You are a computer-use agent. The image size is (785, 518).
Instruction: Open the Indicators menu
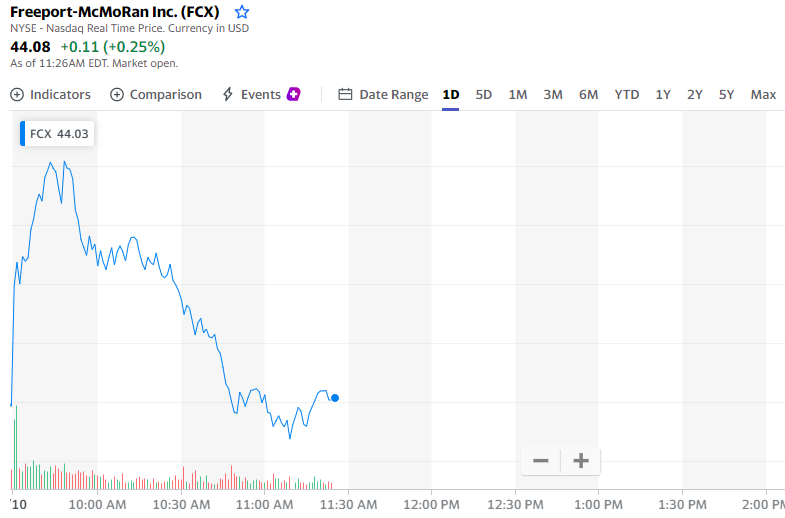(51, 94)
